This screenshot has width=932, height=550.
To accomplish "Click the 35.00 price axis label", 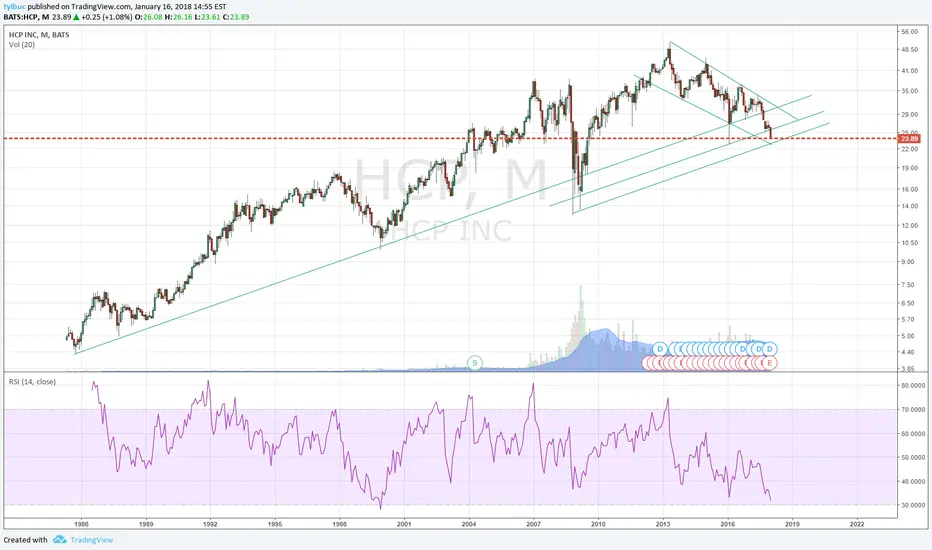I will coord(909,91).
